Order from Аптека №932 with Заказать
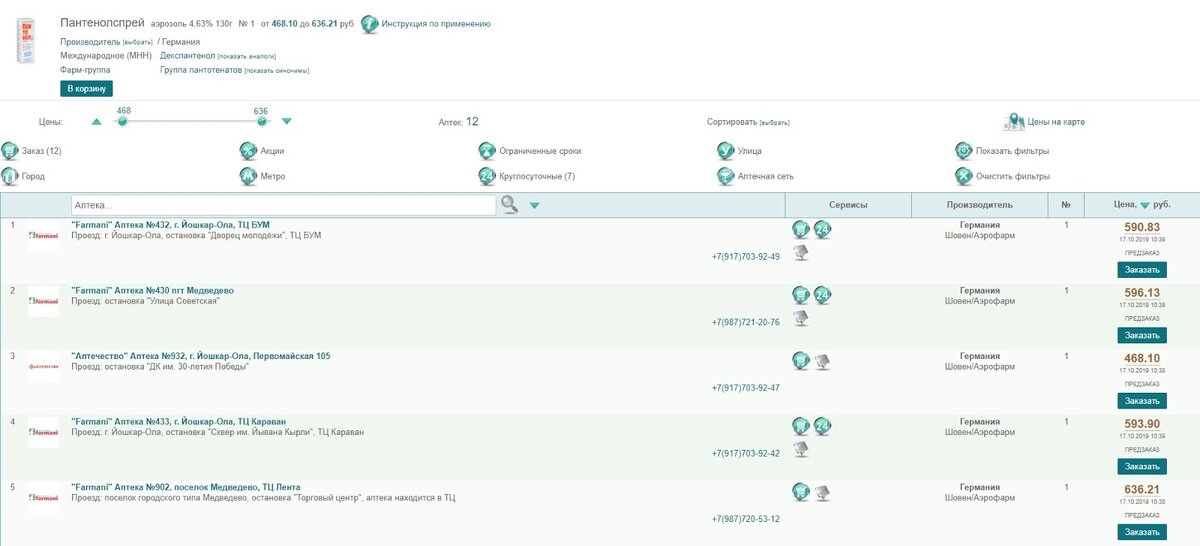 (x=1141, y=401)
